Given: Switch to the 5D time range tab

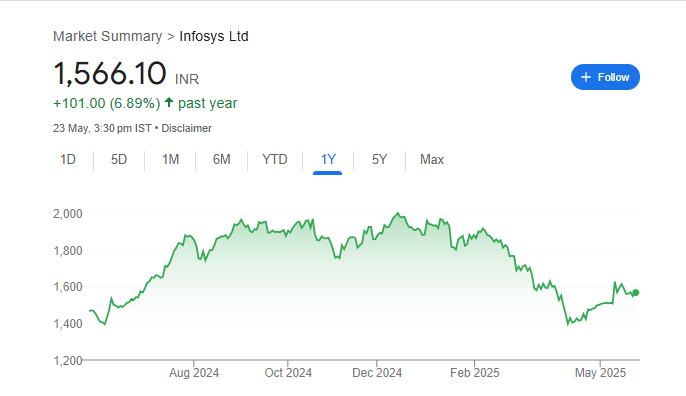Looking at the screenshot, I should [119, 159].
